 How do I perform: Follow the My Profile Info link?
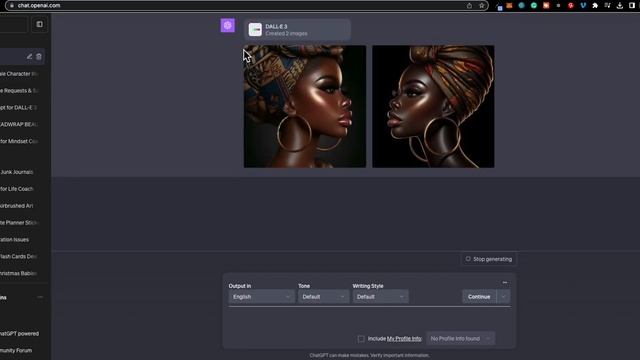coord(404,339)
